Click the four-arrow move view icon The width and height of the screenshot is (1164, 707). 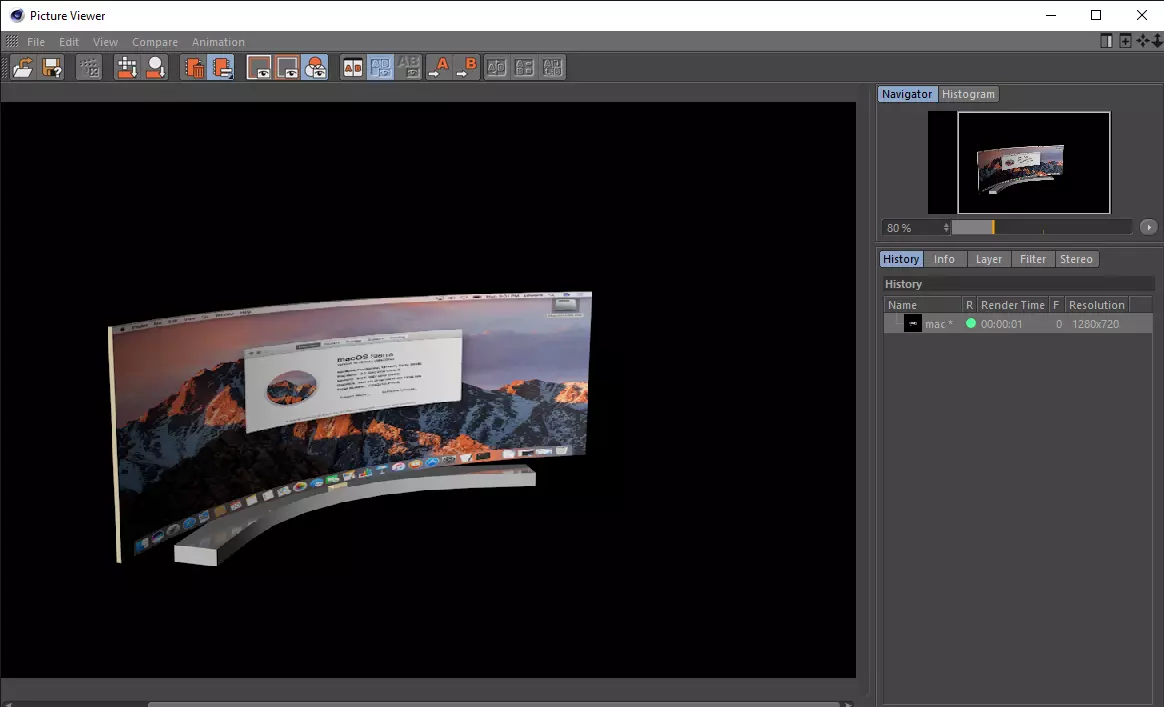(1143, 41)
